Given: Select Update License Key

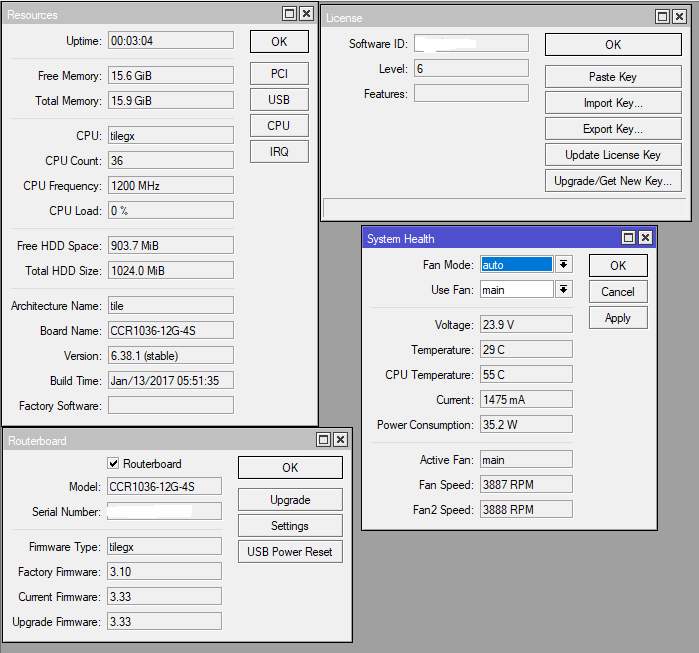Looking at the screenshot, I should click(613, 155).
